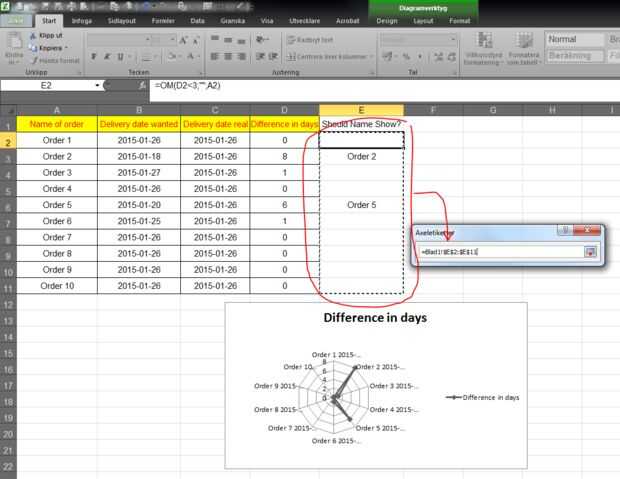
Task: Open the Design tab under Diagramverktyg
Action: (387, 21)
